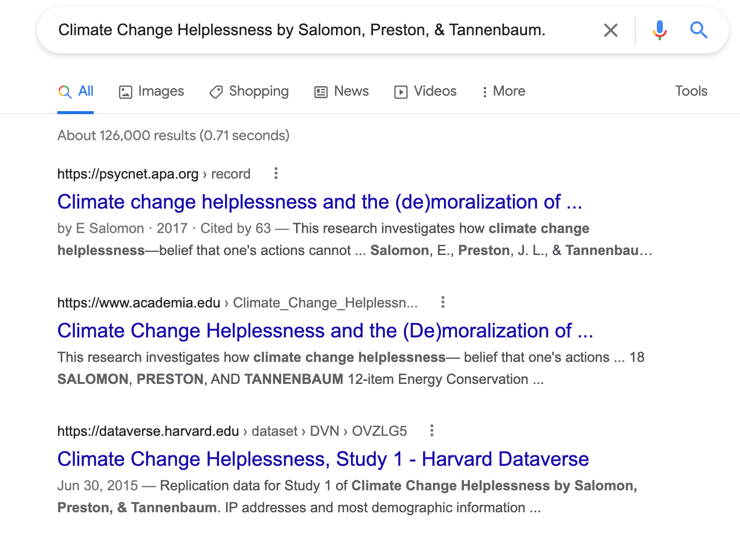Open three-dot menu for dataverse.harvard.edu result
740x535 pixels.
(432, 430)
